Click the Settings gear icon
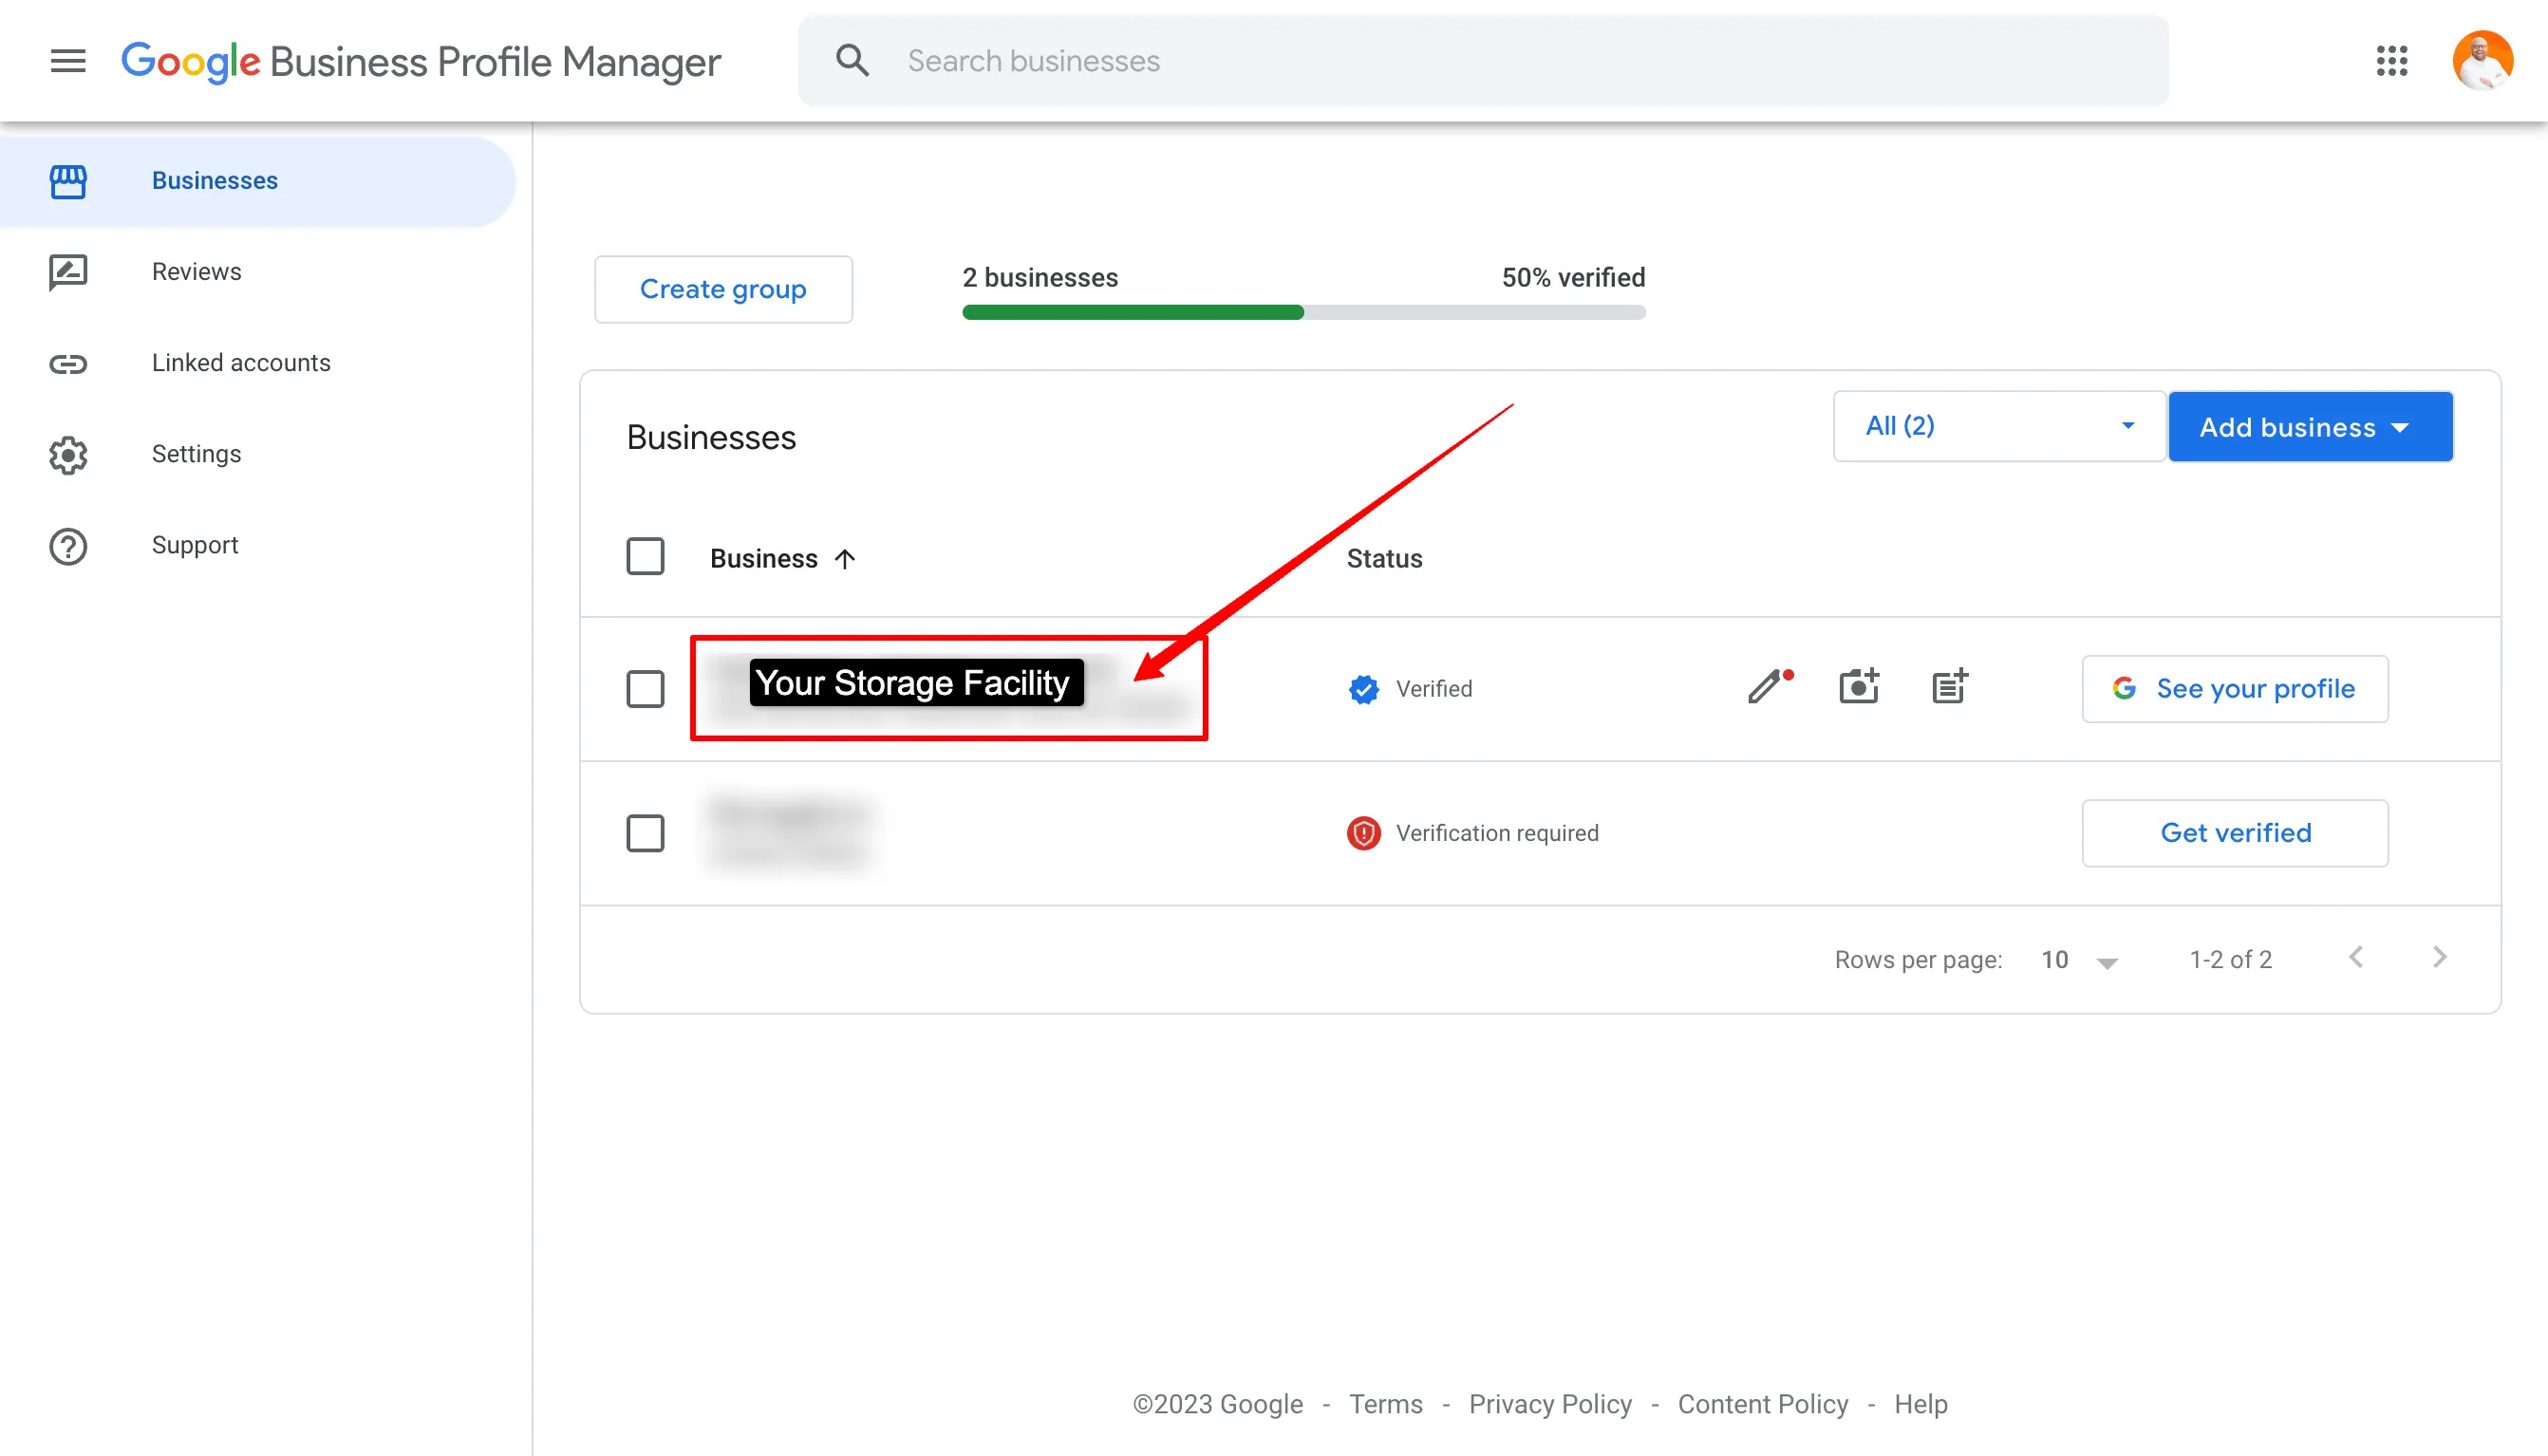The image size is (2548, 1456). 68,455
